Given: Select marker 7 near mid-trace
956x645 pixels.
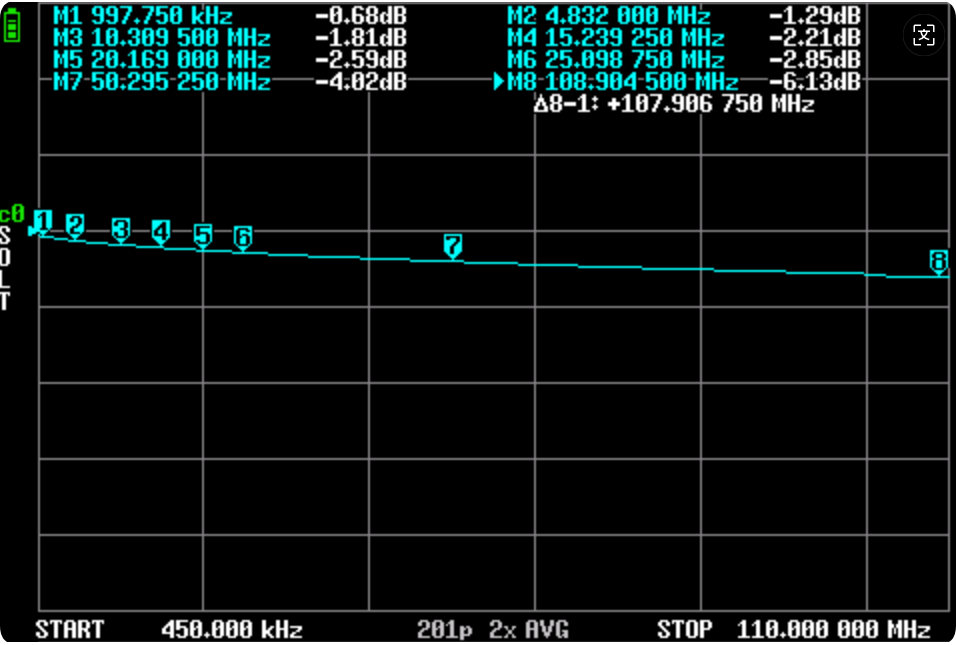Looking at the screenshot, I should point(452,246).
